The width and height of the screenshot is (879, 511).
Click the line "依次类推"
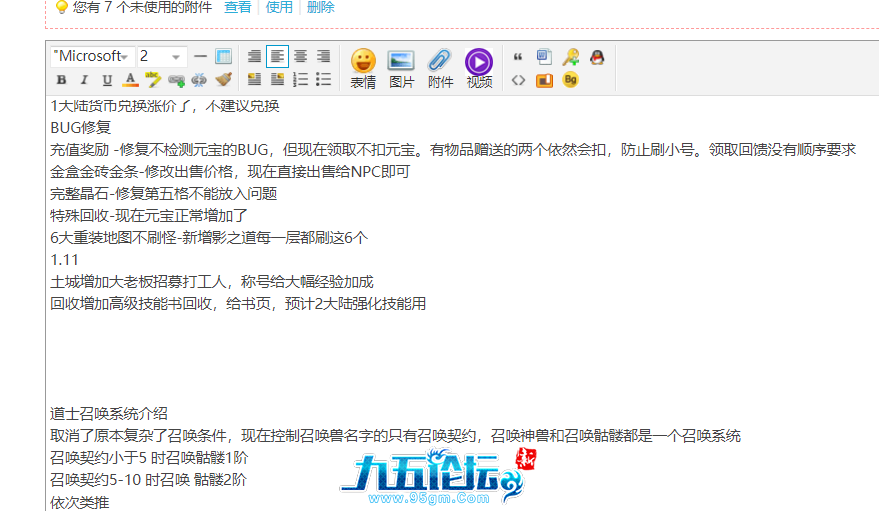point(80,502)
